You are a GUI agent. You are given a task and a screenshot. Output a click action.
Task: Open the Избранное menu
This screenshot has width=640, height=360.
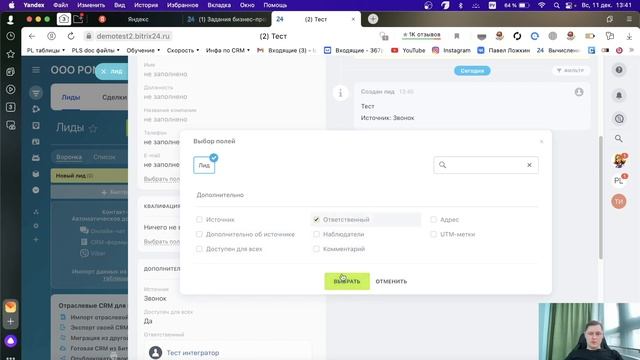coord(182,5)
